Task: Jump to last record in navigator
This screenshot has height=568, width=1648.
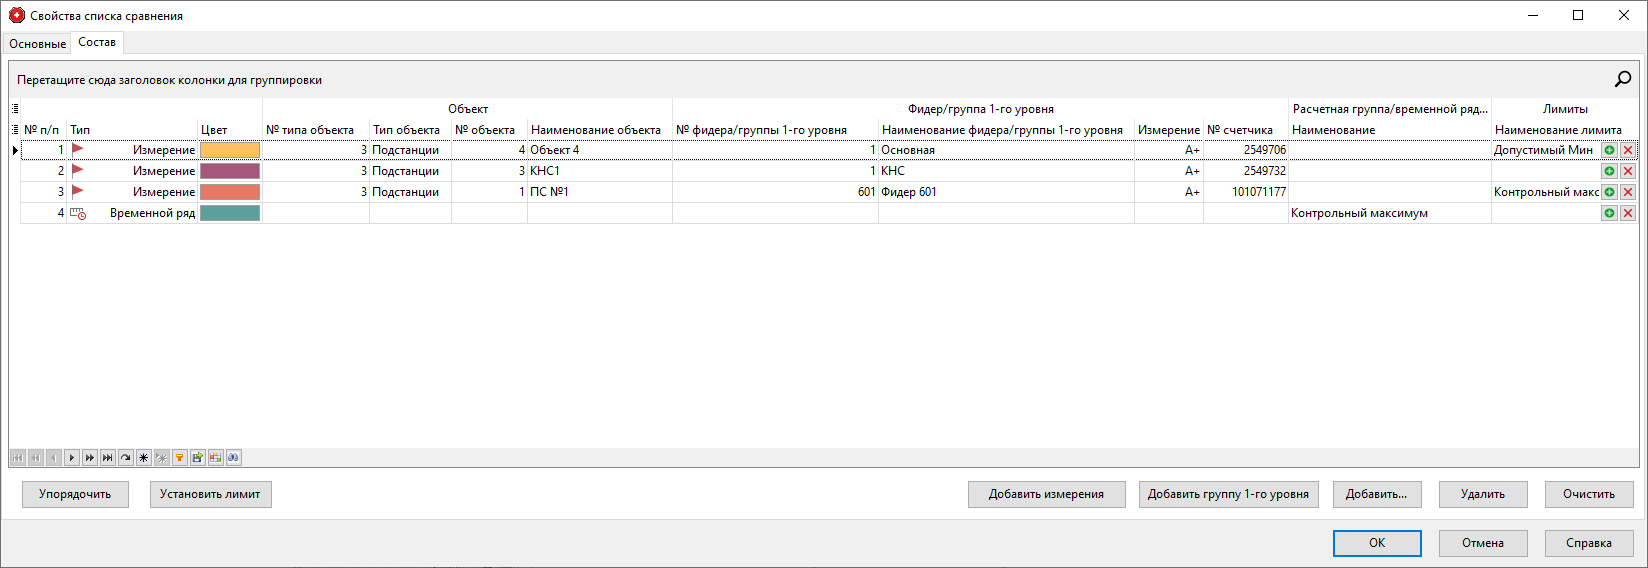Action: click(x=108, y=458)
